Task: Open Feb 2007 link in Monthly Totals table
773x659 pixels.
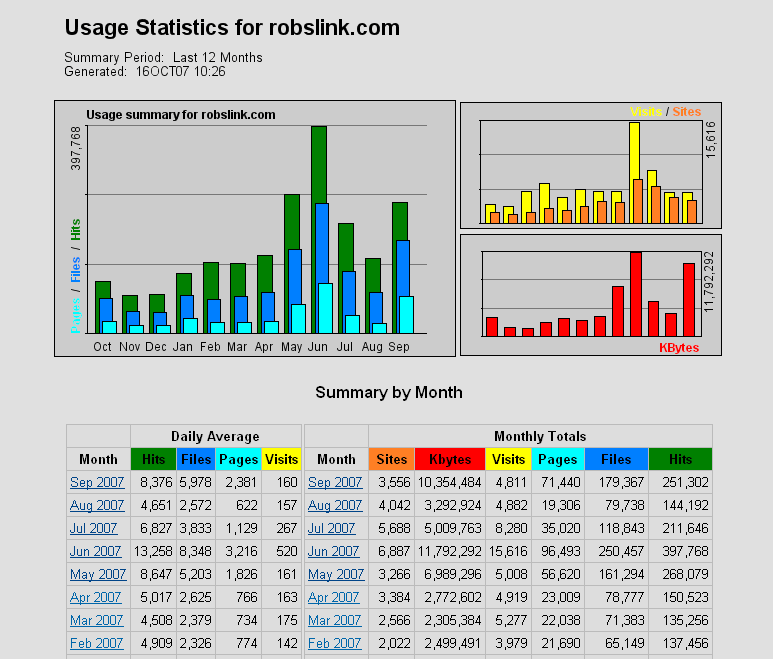Action: click(x=335, y=643)
